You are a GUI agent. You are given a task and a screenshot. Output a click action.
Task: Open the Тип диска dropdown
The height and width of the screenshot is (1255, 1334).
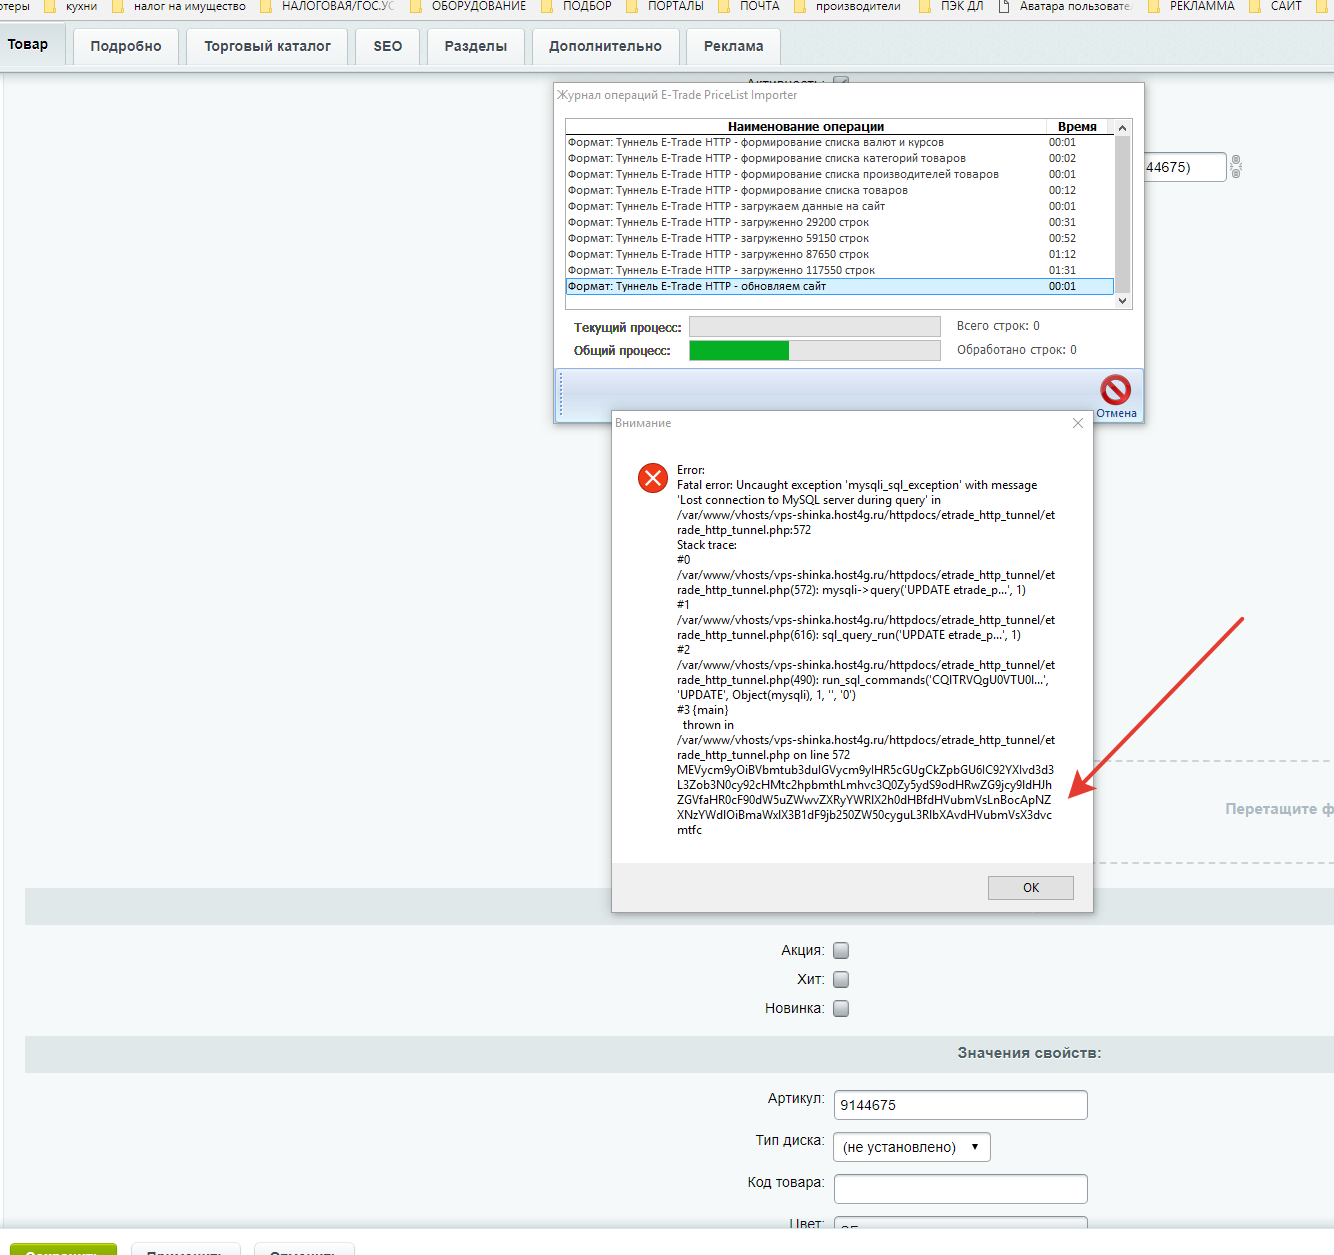tap(912, 1147)
